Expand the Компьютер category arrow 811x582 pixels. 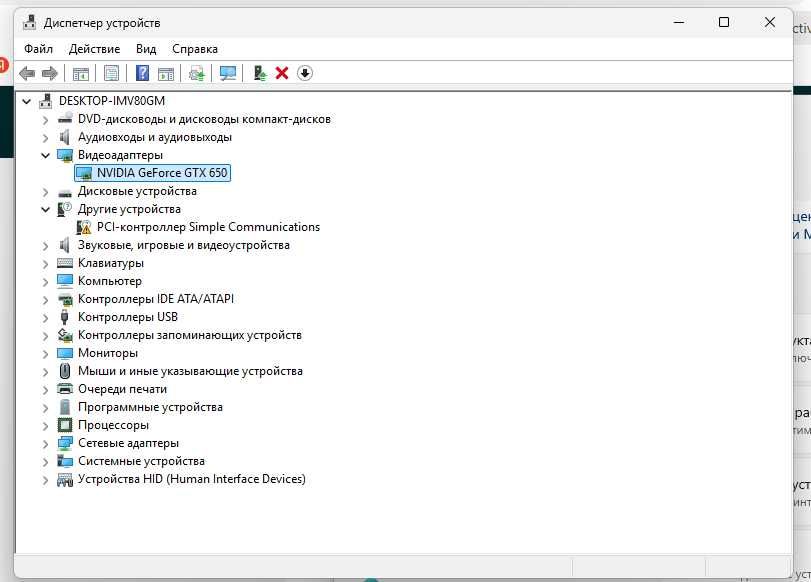pyautogui.click(x=46, y=282)
